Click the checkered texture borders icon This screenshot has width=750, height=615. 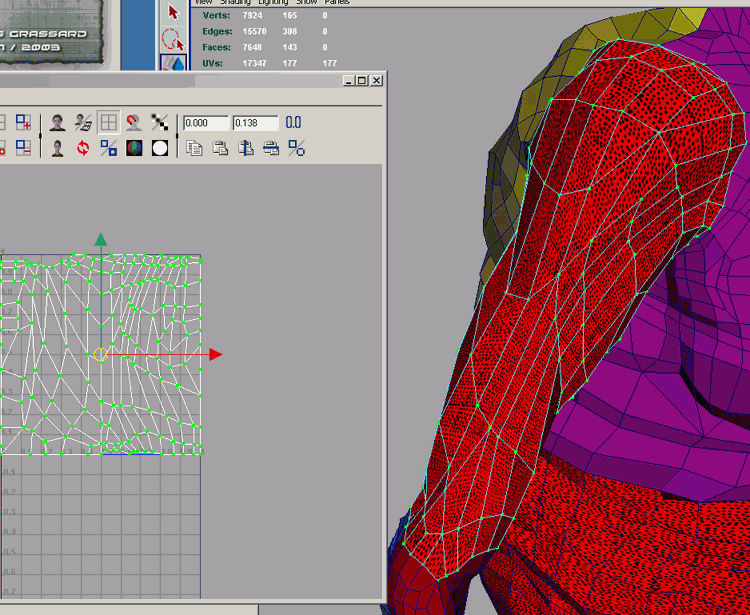tap(159, 123)
